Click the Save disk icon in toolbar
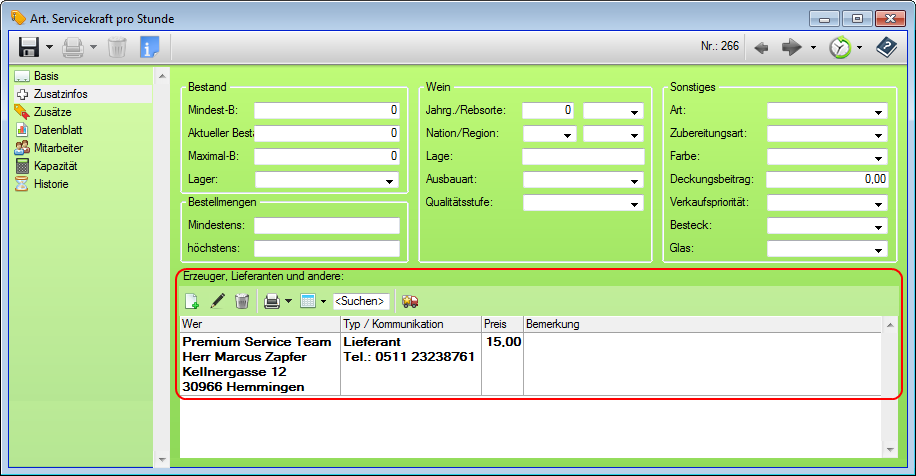The width and height of the screenshot is (916, 476). pyautogui.click(x=29, y=47)
